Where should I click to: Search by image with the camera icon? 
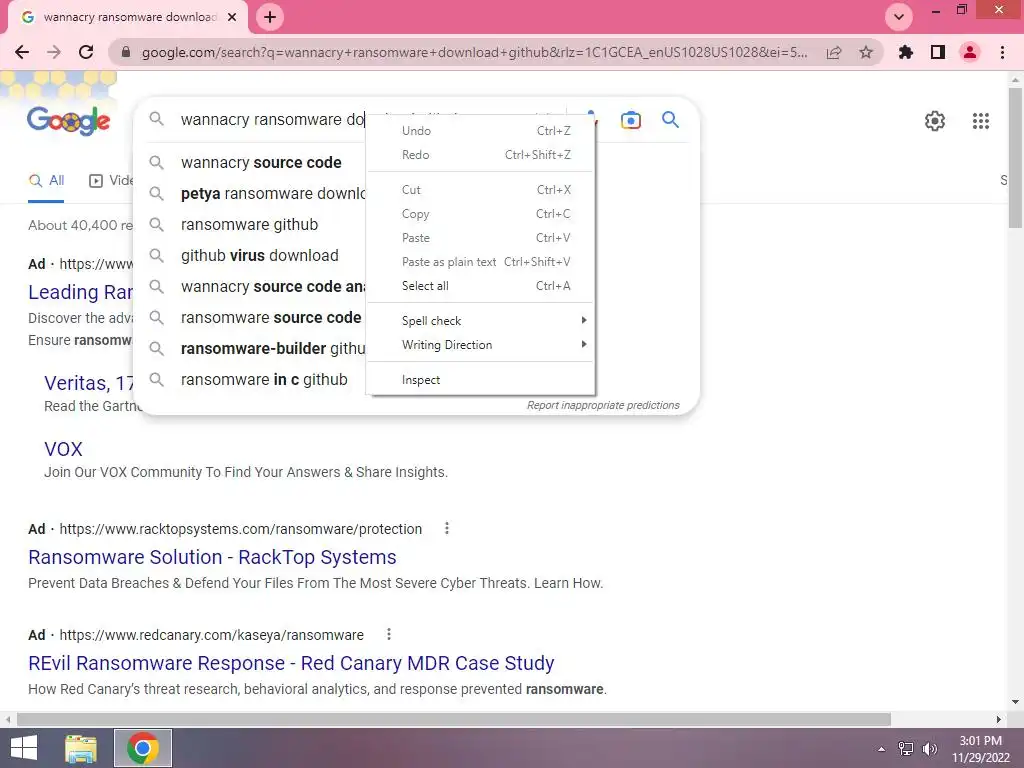pyautogui.click(x=631, y=120)
